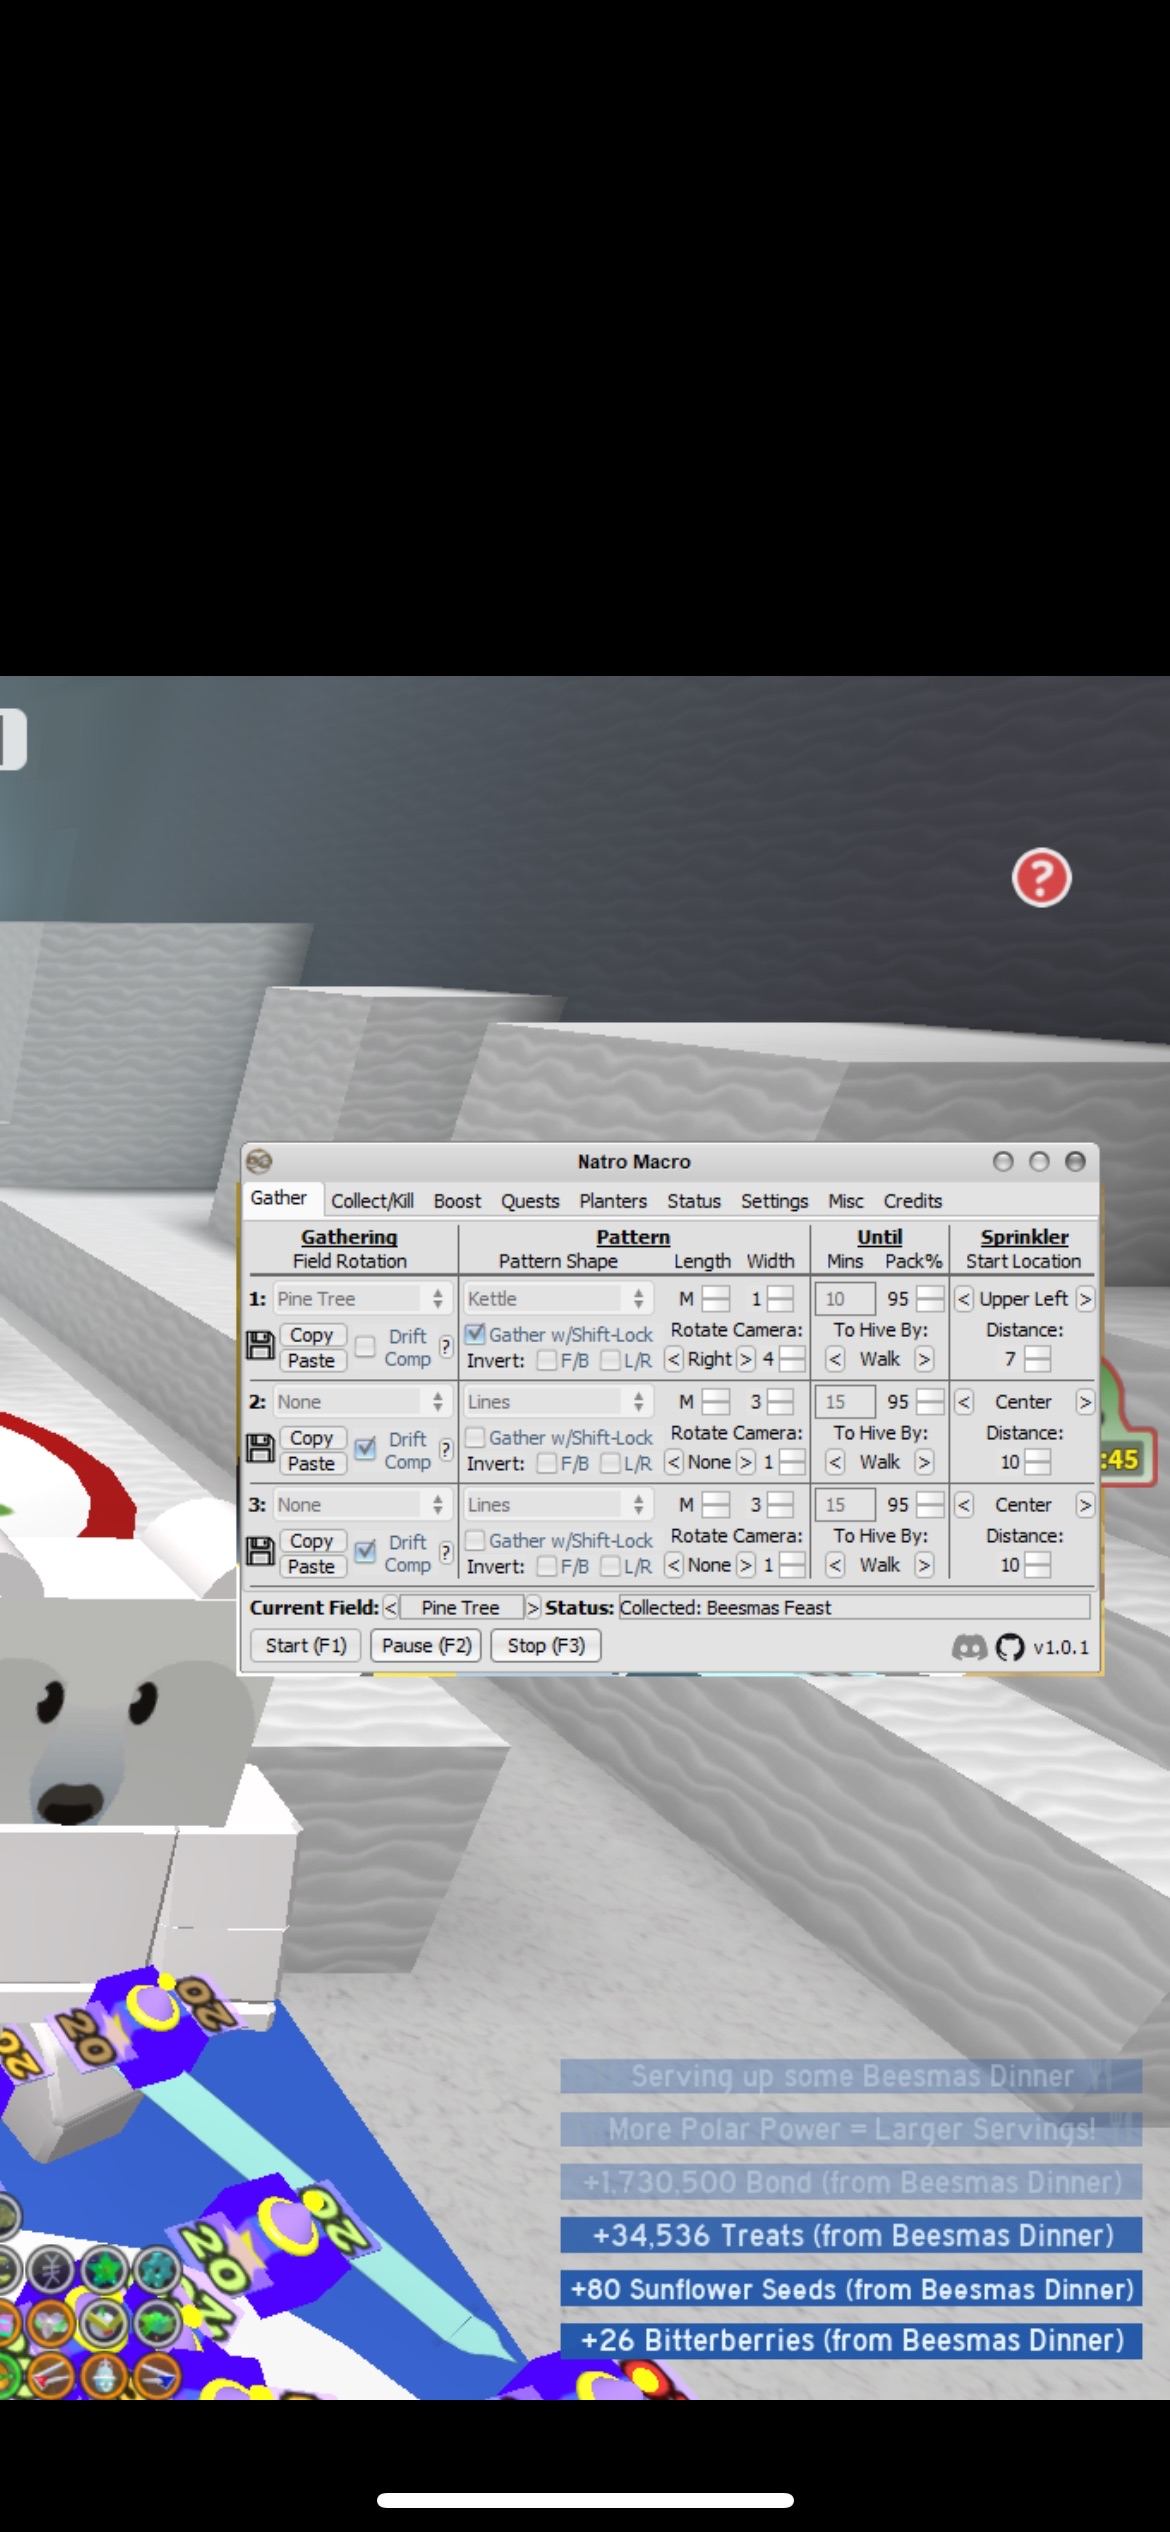Copy field 3 settings
This screenshot has height=2532, width=1170.
(312, 1541)
